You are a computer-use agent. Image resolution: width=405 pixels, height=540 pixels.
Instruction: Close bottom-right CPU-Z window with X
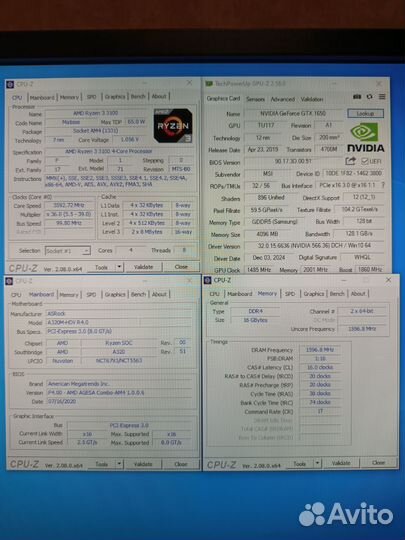[x=388, y=280]
